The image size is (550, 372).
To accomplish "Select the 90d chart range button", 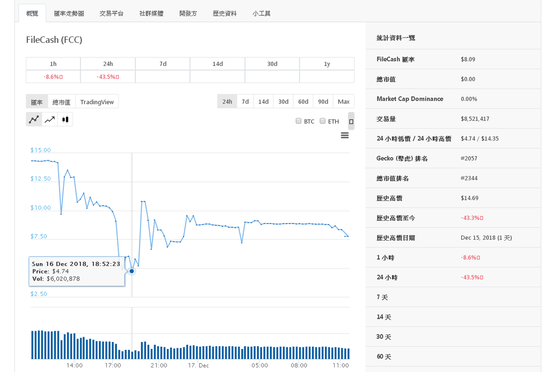I will 323,102.
